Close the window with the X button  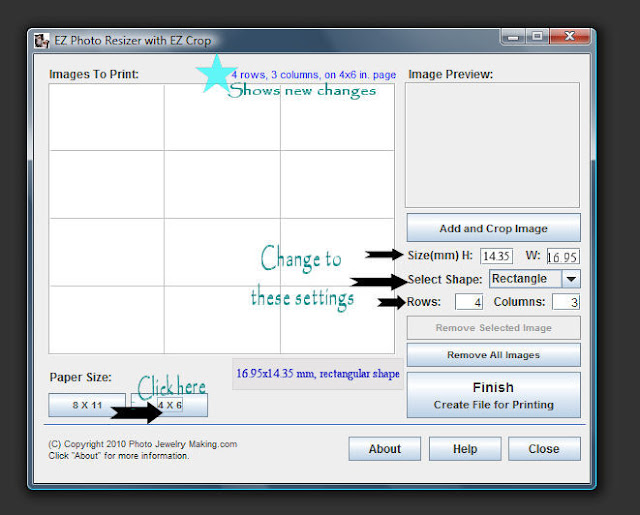tap(570, 37)
